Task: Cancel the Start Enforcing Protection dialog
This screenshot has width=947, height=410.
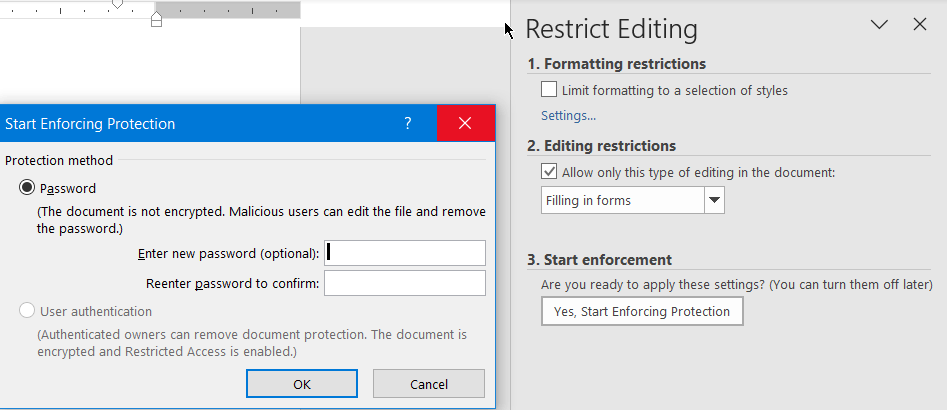Action: (x=429, y=384)
